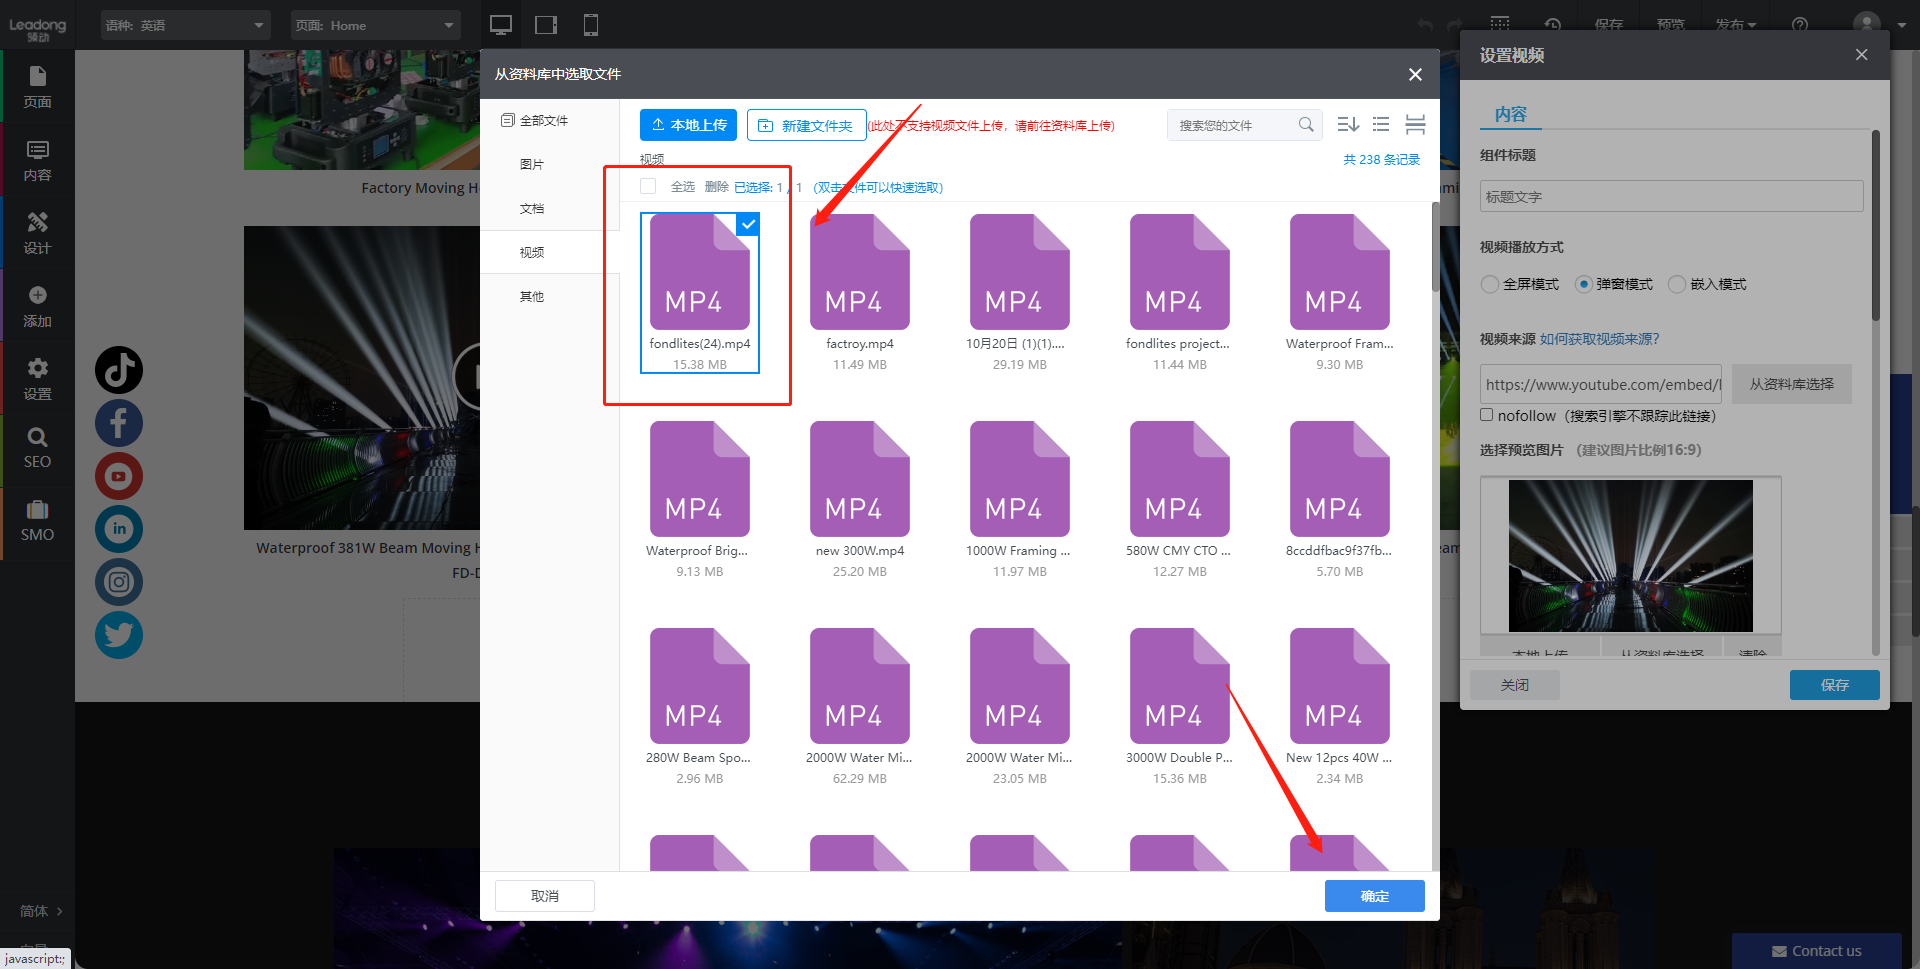The width and height of the screenshot is (1920, 969).
Task: Expand the 发布 publish dropdown
Action: click(1735, 25)
